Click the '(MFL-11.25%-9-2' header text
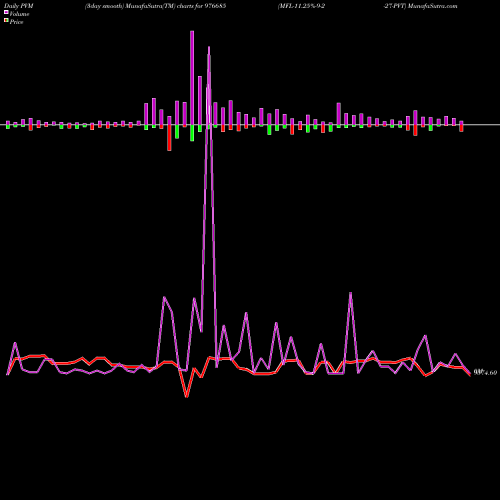Viewport: 500px width, 500px height. pyautogui.click(x=301, y=6)
